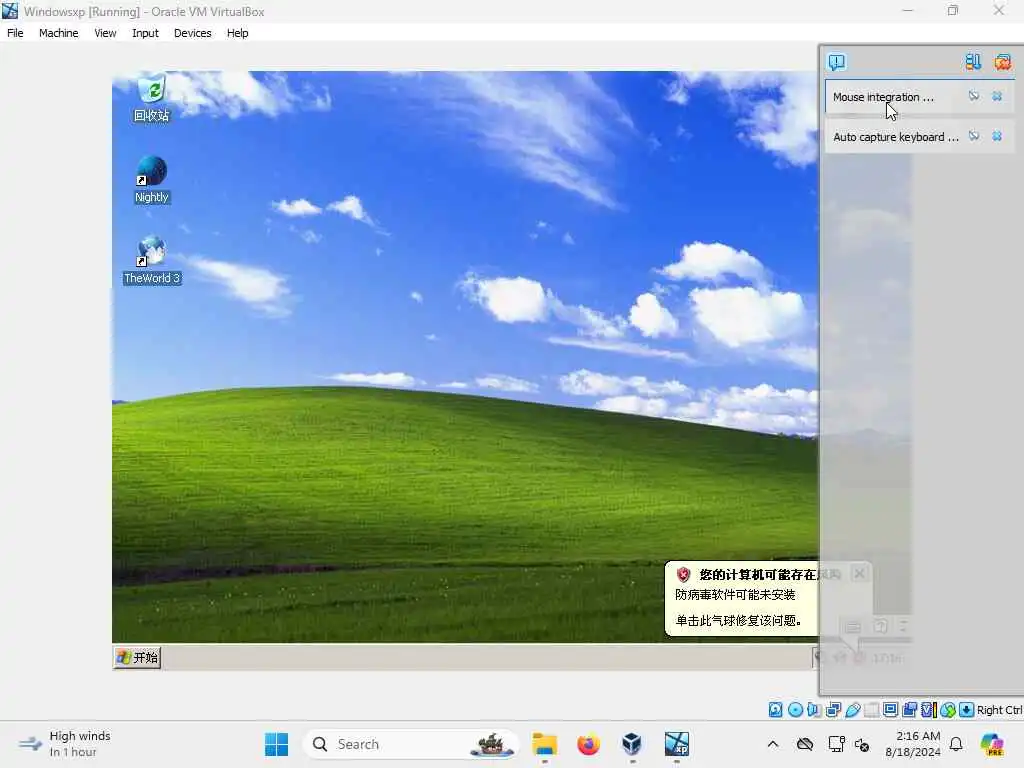
Task: Click the Auto capture keyboard notification's don't-show-again icon
Action: coord(974,136)
